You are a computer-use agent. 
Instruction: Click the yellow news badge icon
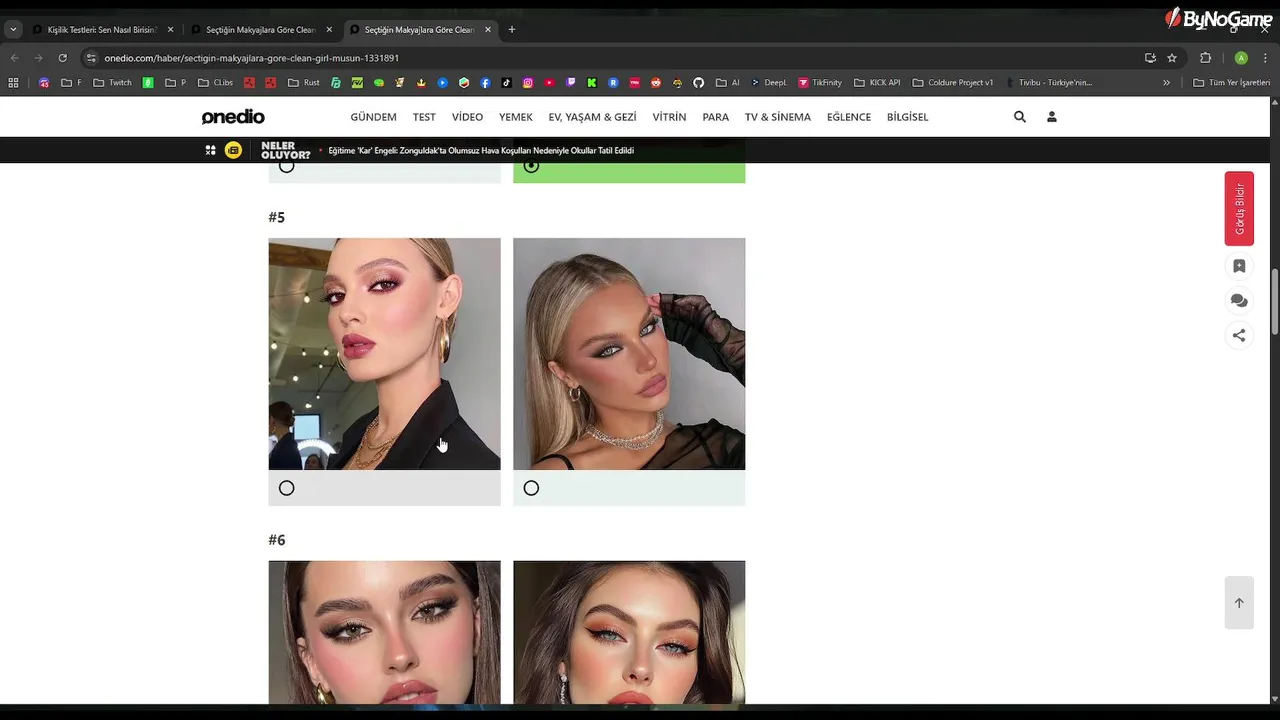pyautogui.click(x=233, y=150)
